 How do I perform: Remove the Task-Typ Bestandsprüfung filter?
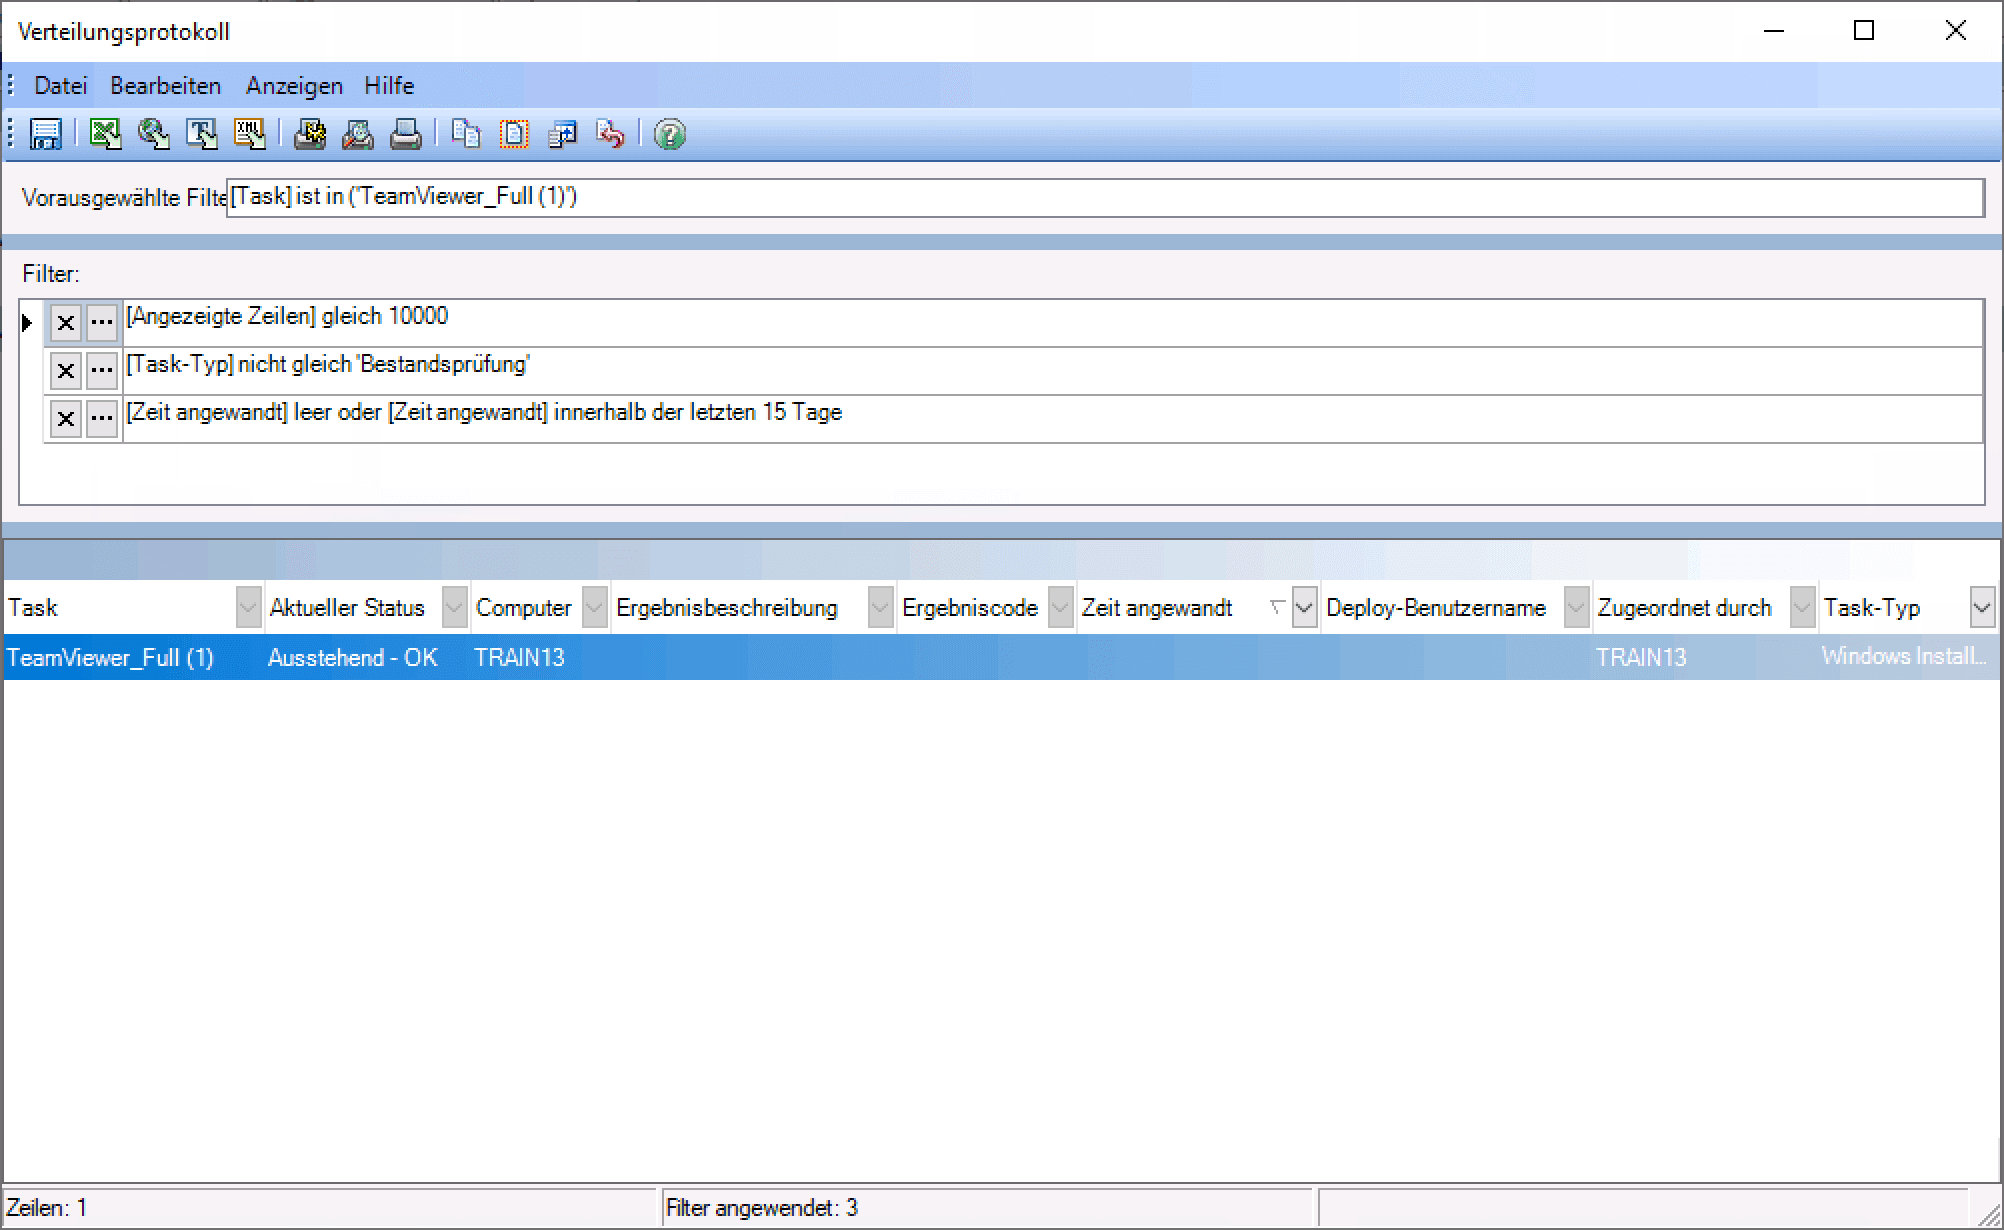pos(66,371)
